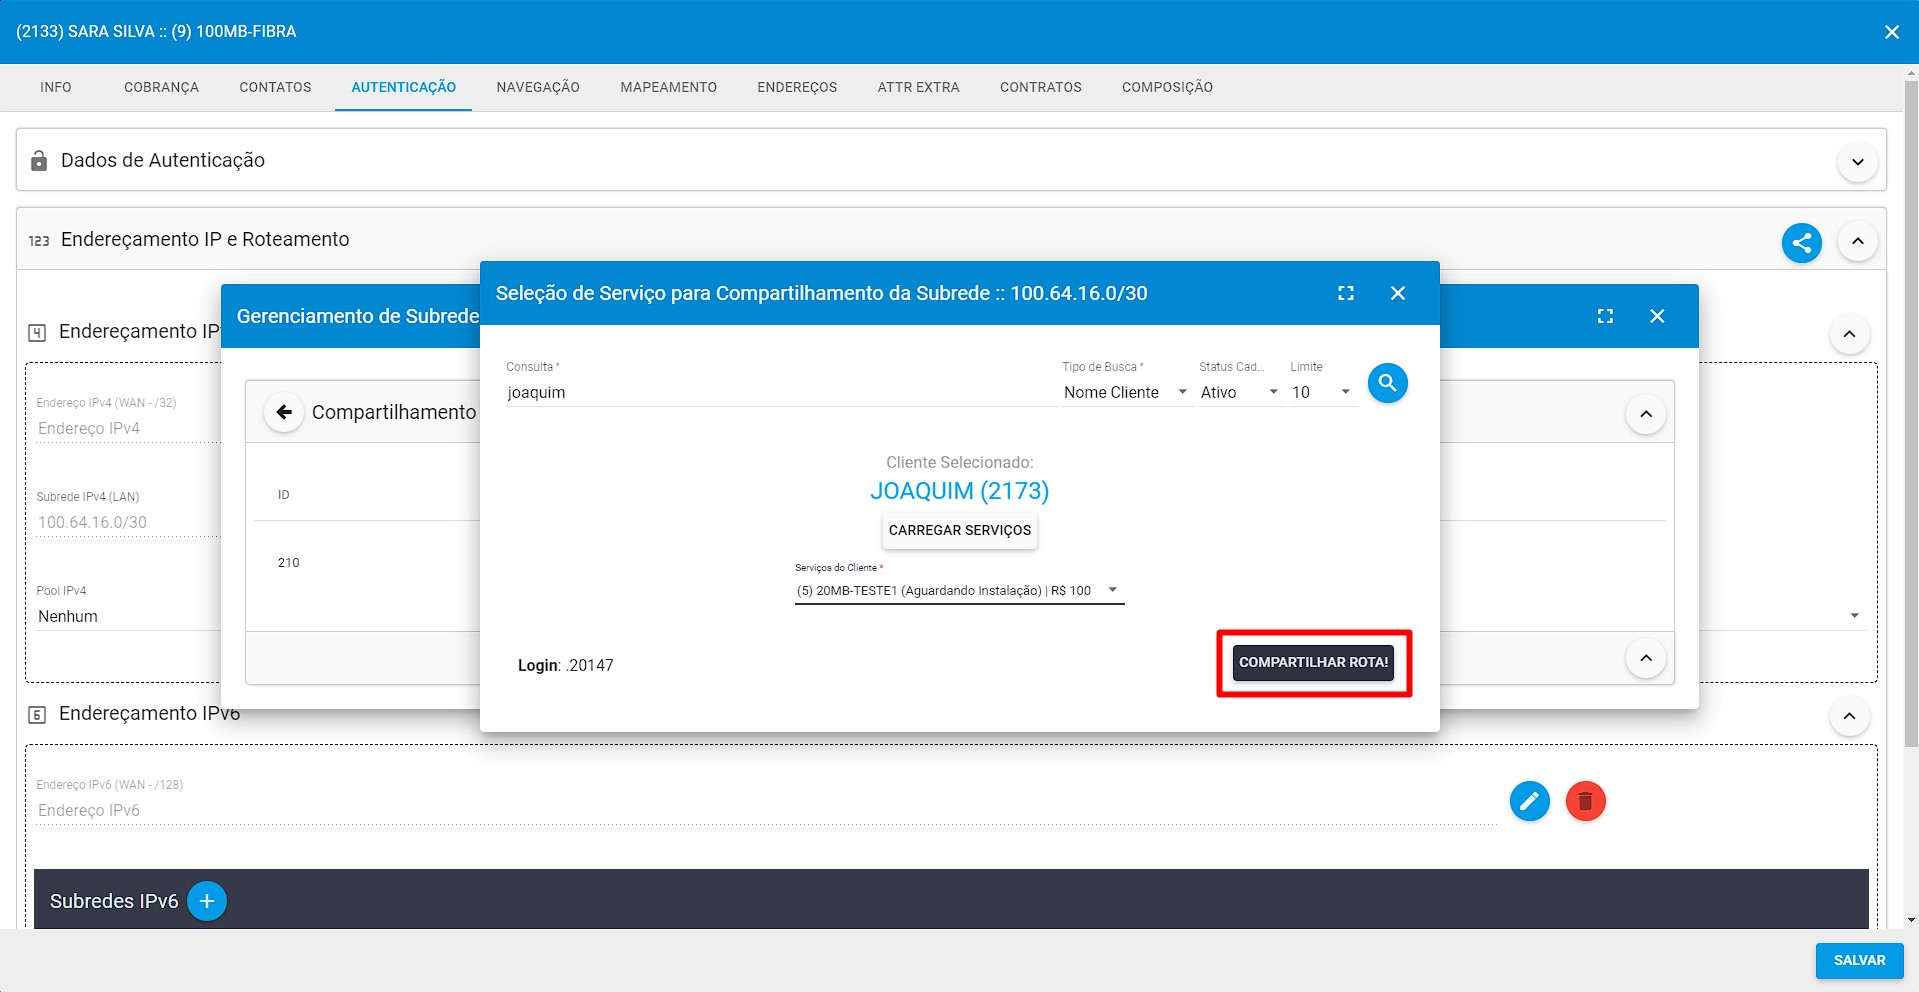
Task: Switch to the COBRANÇA tab
Action: pyautogui.click(x=161, y=87)
